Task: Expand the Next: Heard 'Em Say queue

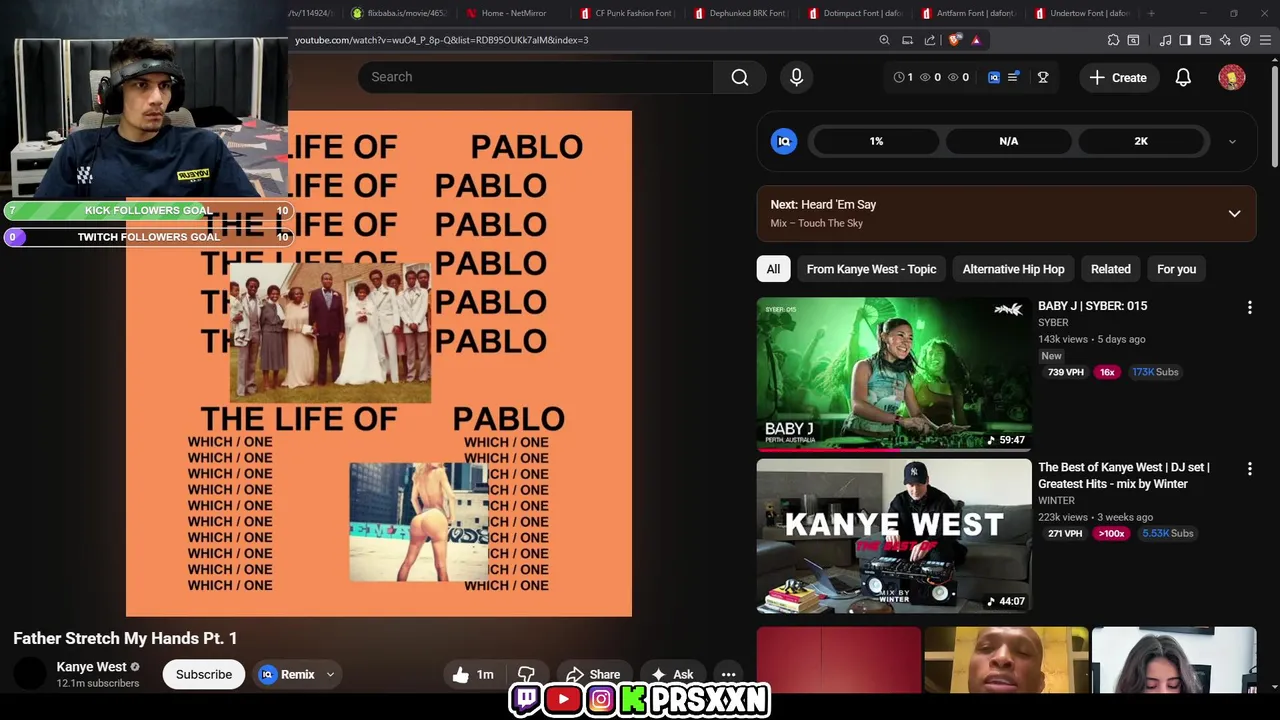Action: pos(1234,214)
